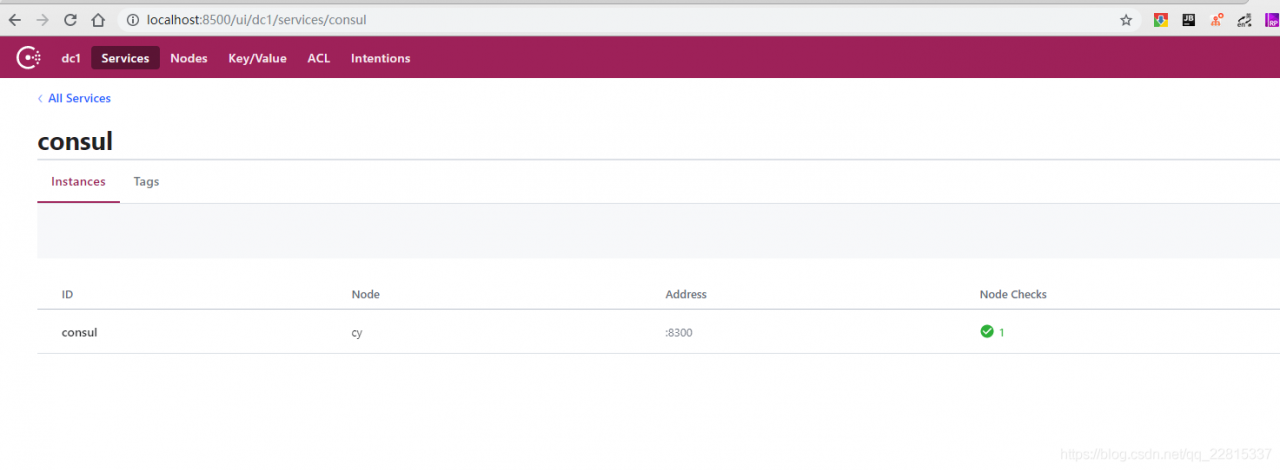This screenshot has width=1280, height=470.
Task: Click the Consul logo icon
Action: [28, 58]
